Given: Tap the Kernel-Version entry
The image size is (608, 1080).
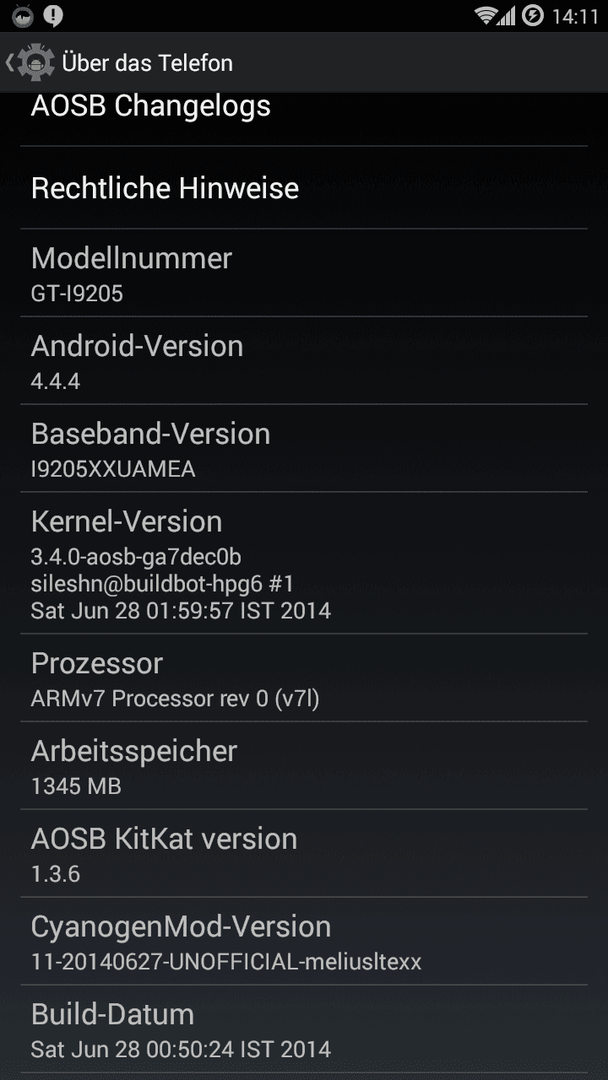Looking at the screenshot, I should pos(304,563).
